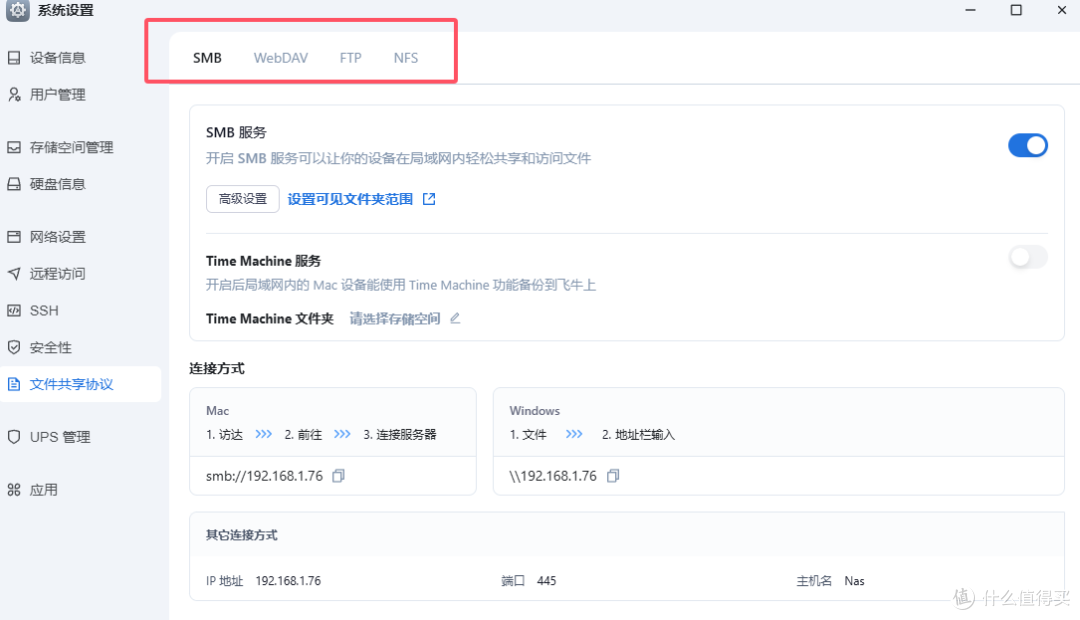Click the Windows connection heading
The height and width of the screenshot is (620, 1080).
coord(534,411)
